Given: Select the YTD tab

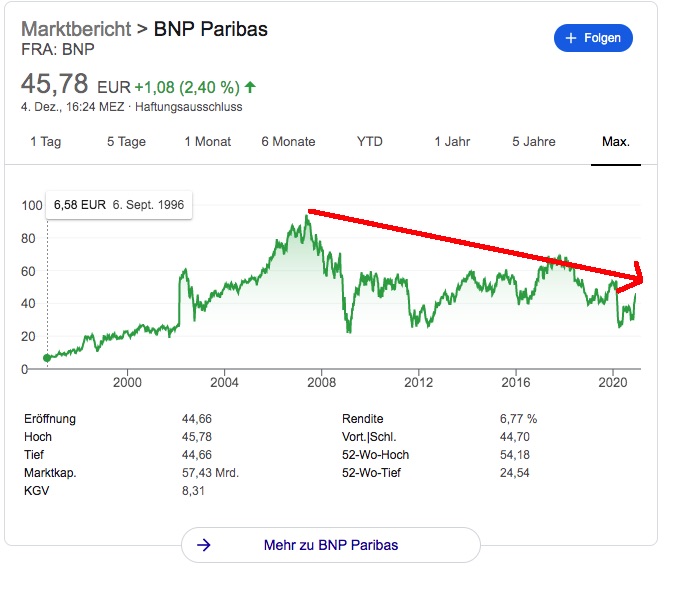Looking at the screenshot, I should [370, 142].
